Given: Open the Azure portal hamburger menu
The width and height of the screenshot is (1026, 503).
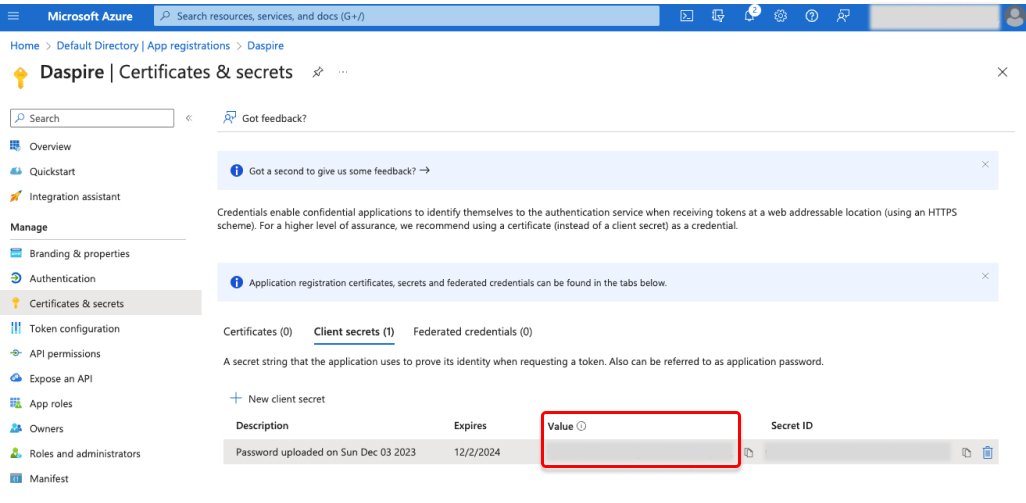Looking at the screenshot, I should coord(13,16).
